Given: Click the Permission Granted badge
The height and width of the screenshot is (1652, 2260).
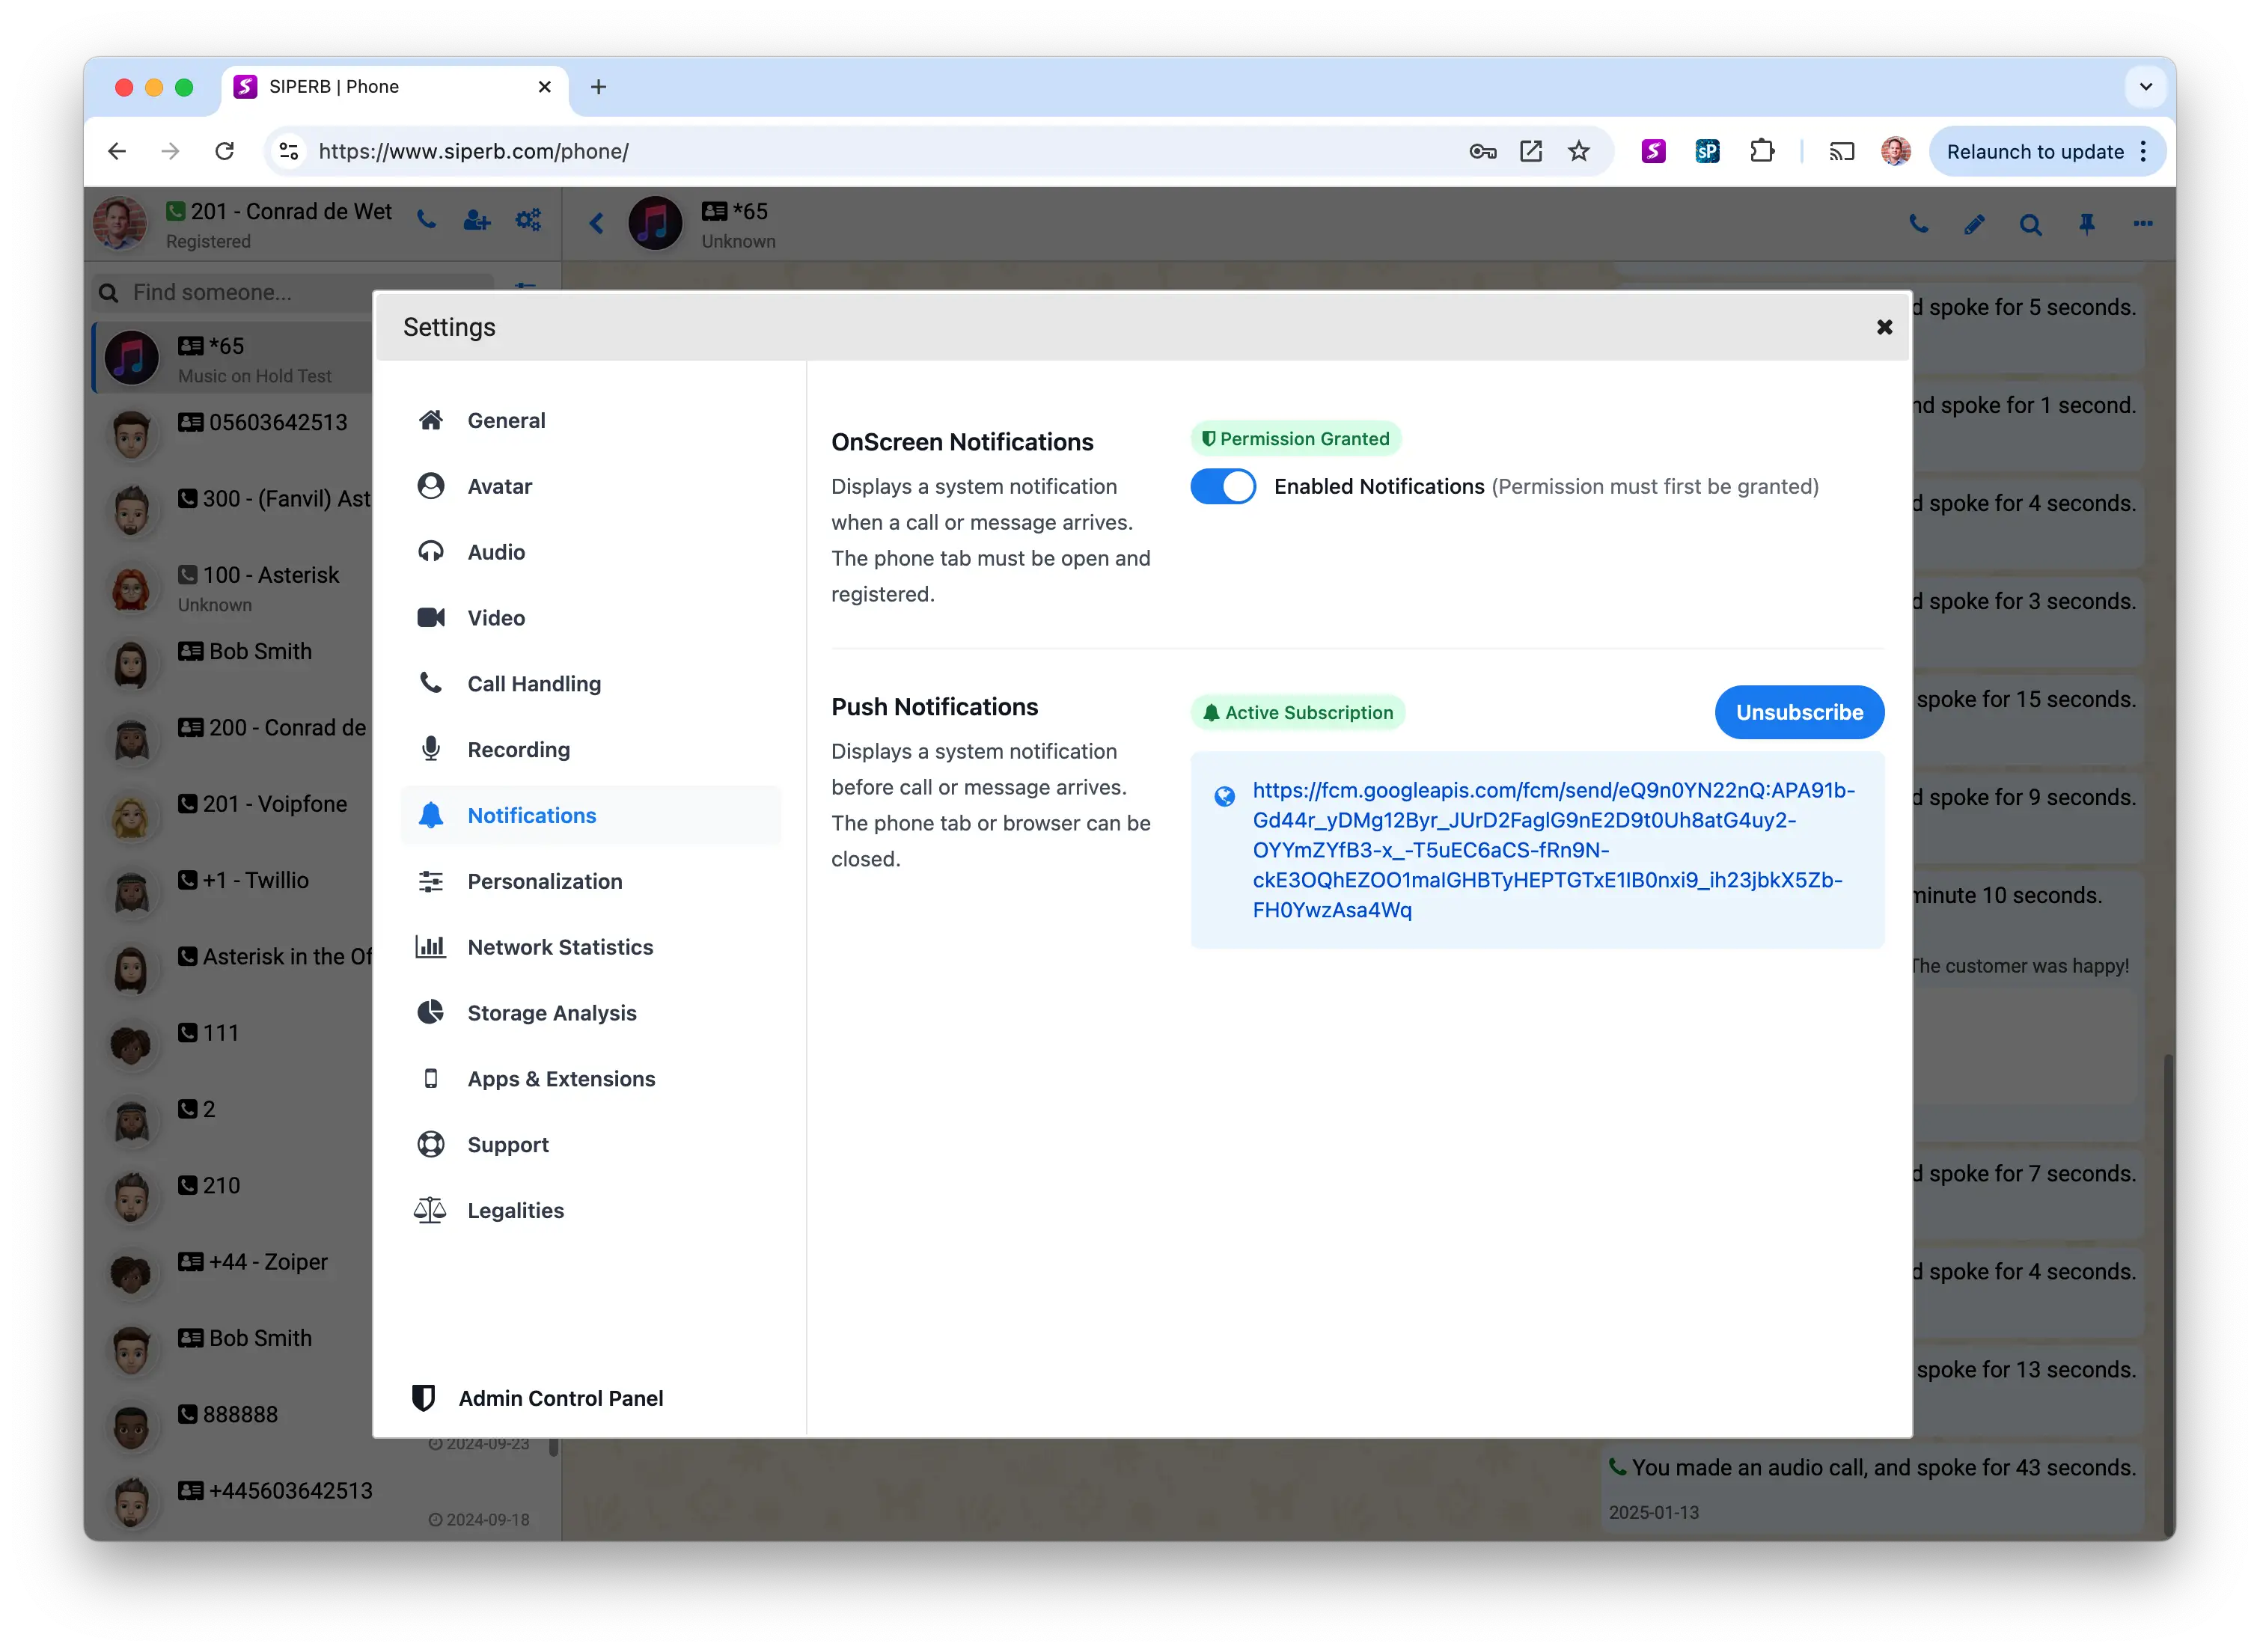Looking at the screenshot, I should 1296,439.
